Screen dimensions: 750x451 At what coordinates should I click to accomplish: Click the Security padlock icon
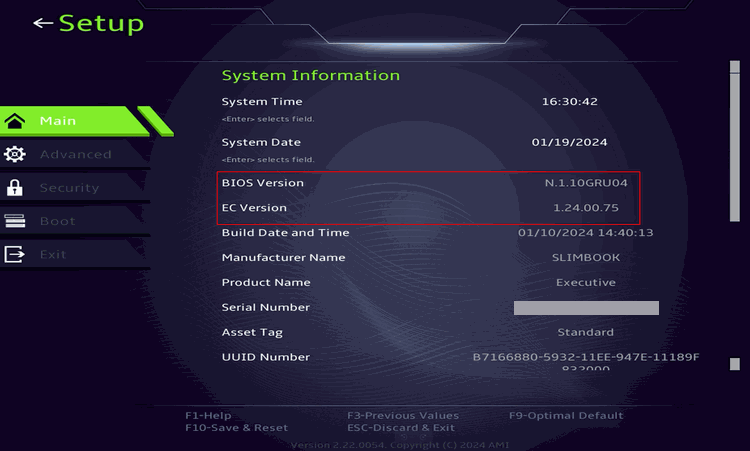pos(15,188)
